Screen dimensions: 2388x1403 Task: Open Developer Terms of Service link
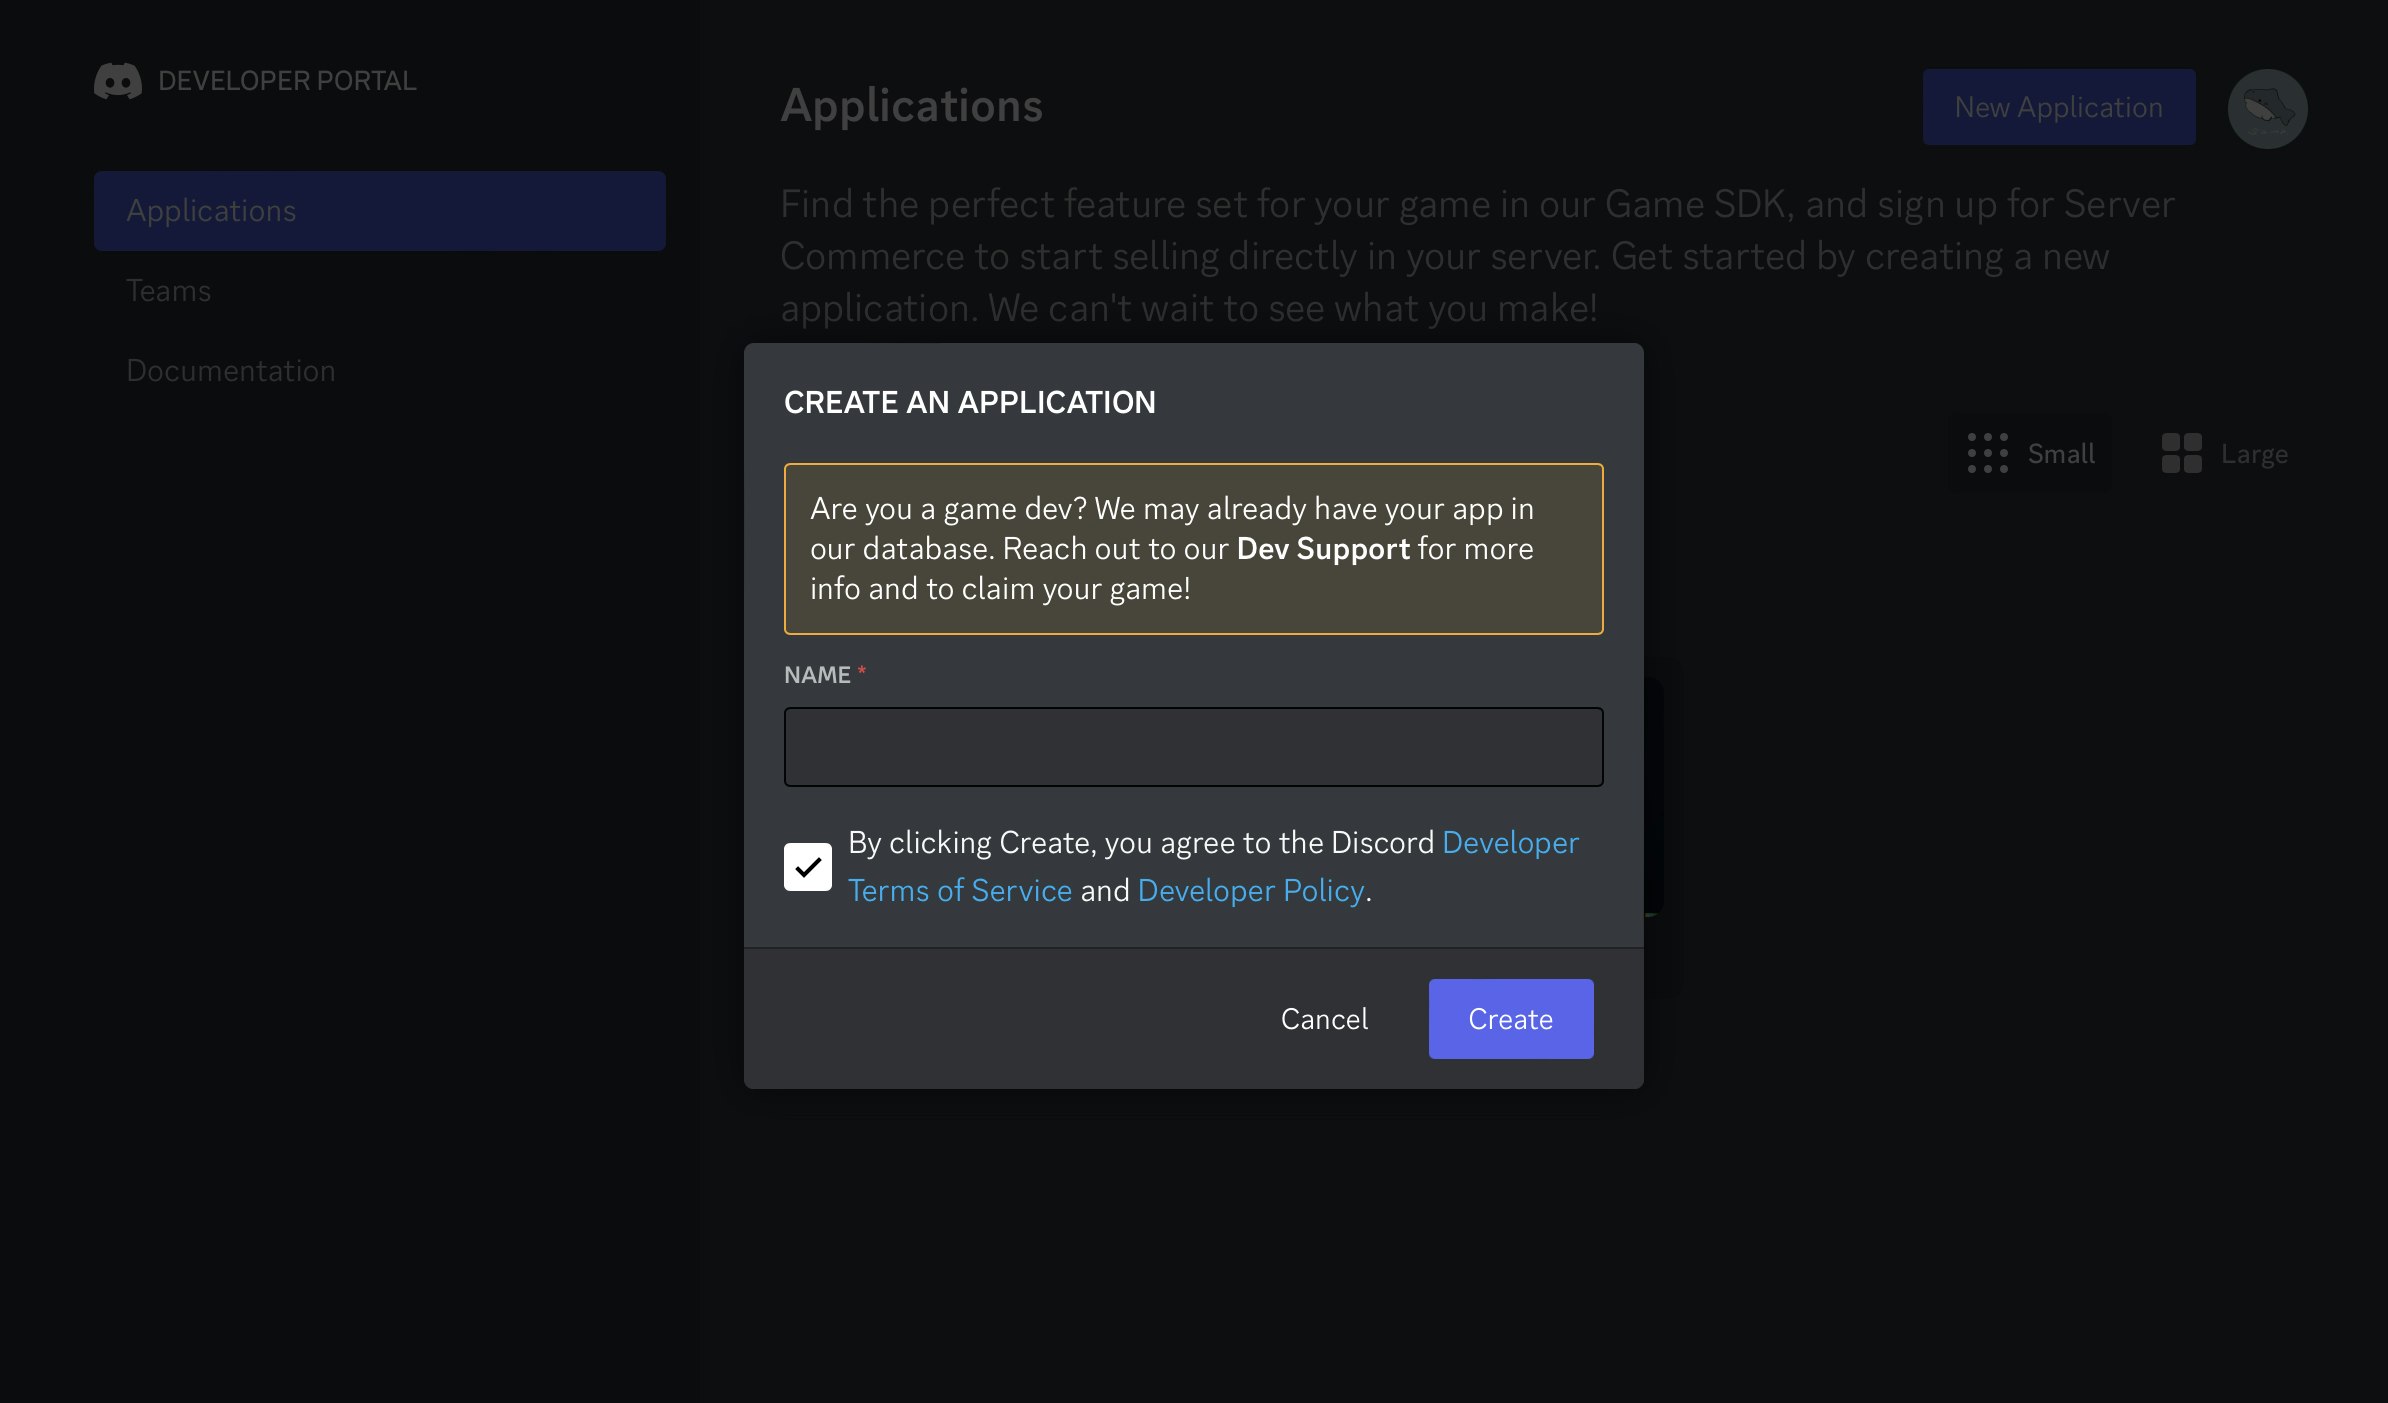point(959,891)
